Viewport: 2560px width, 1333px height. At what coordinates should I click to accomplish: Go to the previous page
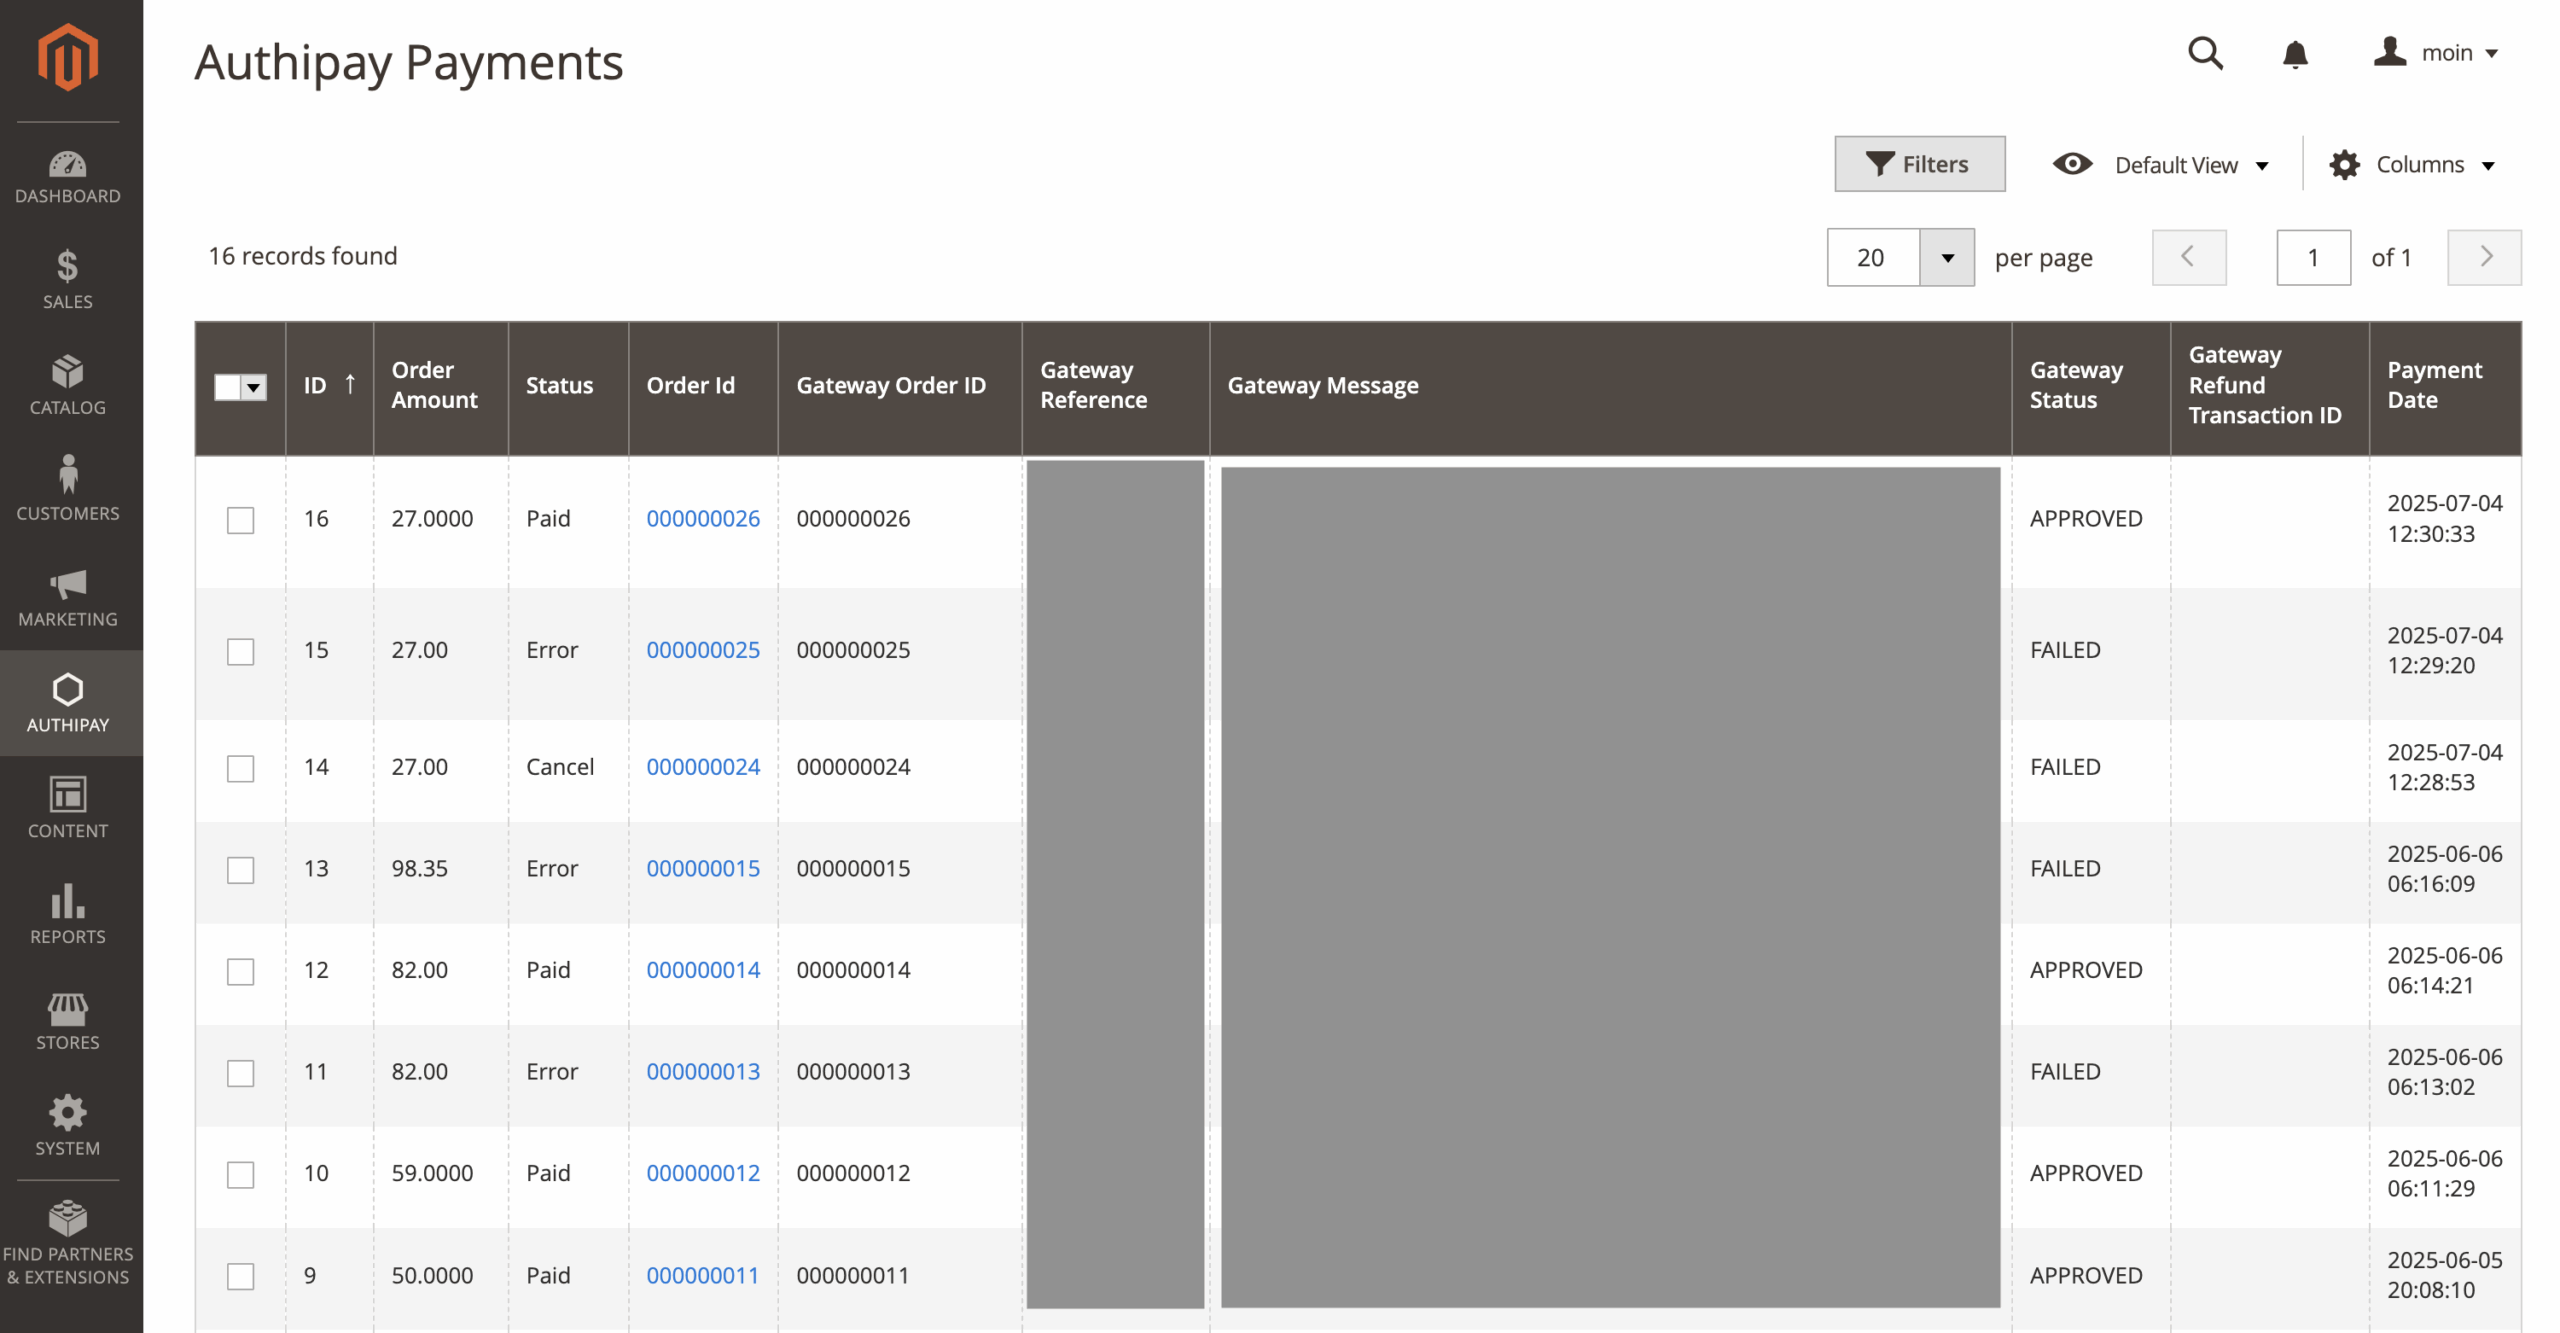click(x=2188, y=258)
